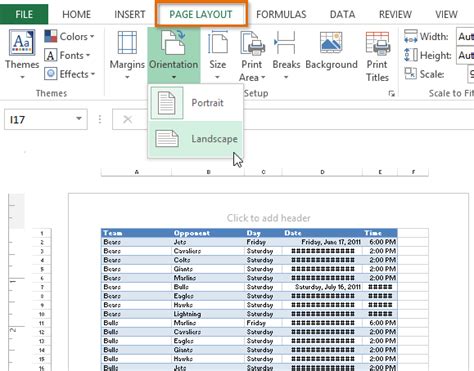The height and width of the screenshot is (371, 474).
Task: Choose the Portrait page icon
Action: [167, 103]
